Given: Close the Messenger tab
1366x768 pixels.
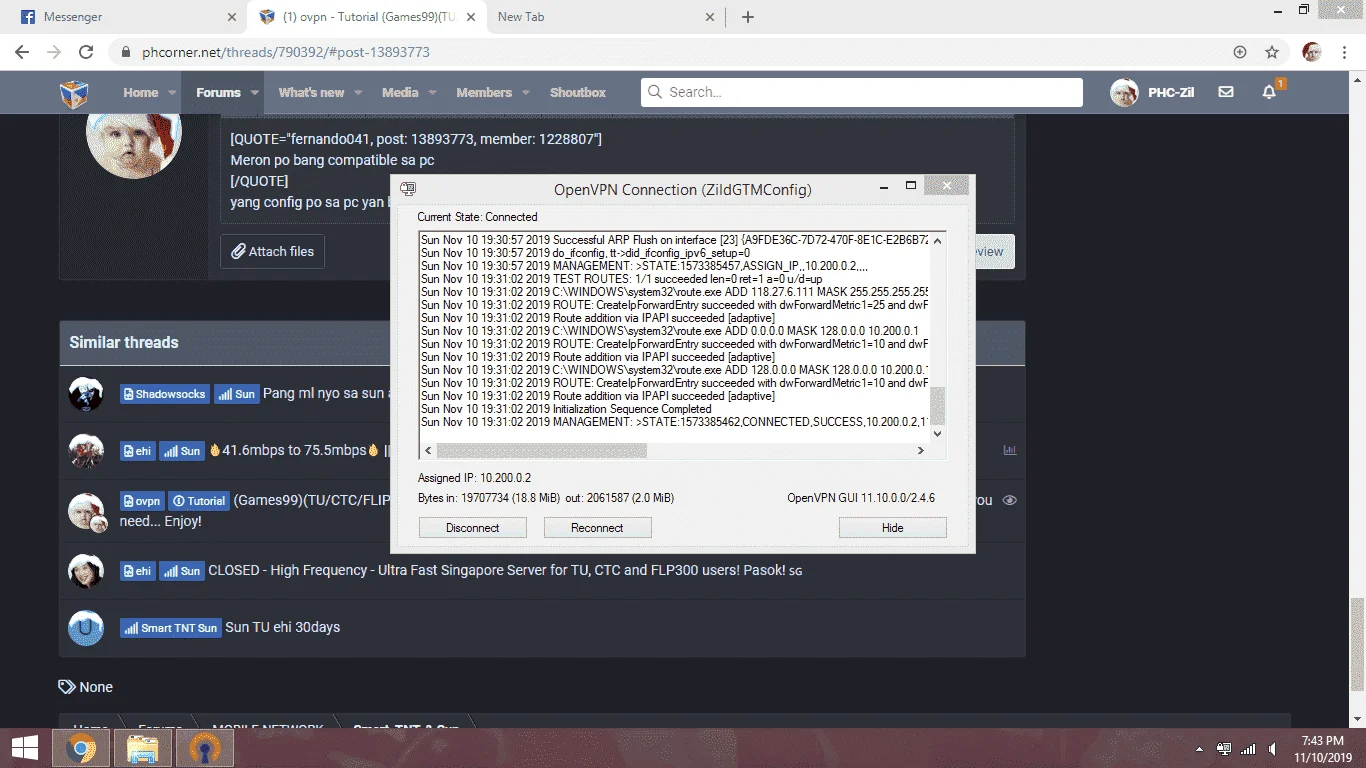Looking at the screenshot, I should click(231, 17).
